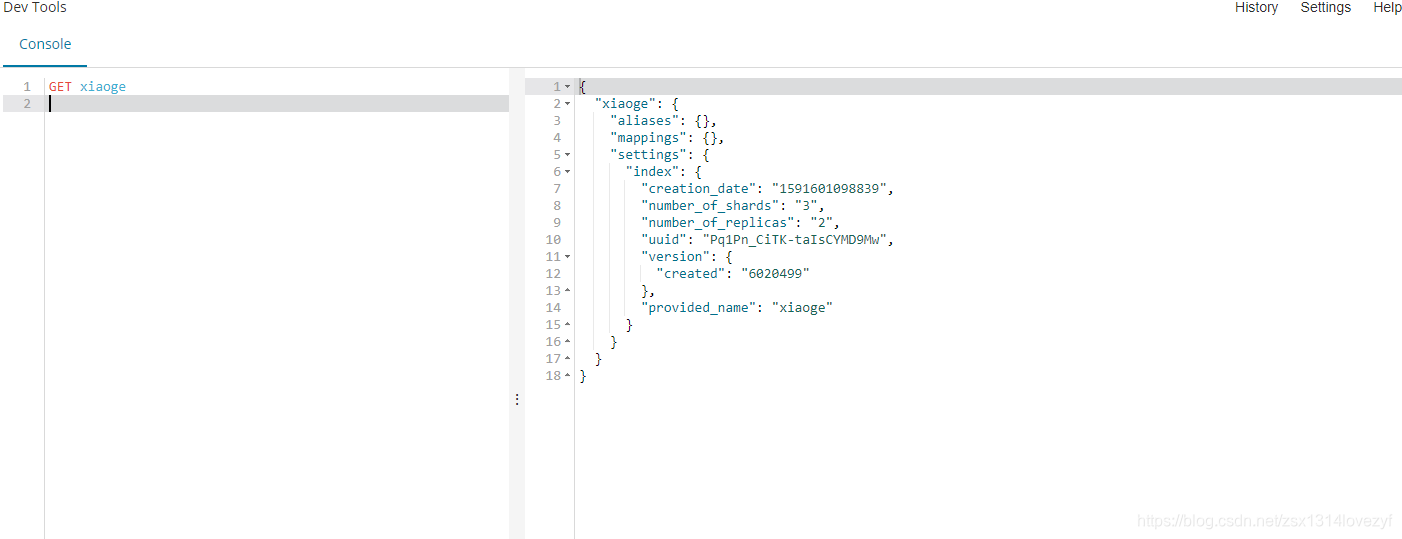Screen dimensions: 1402x539
Task: Click the "created" value 6020499
Action: pyautogui.click(x=774, y=274)
